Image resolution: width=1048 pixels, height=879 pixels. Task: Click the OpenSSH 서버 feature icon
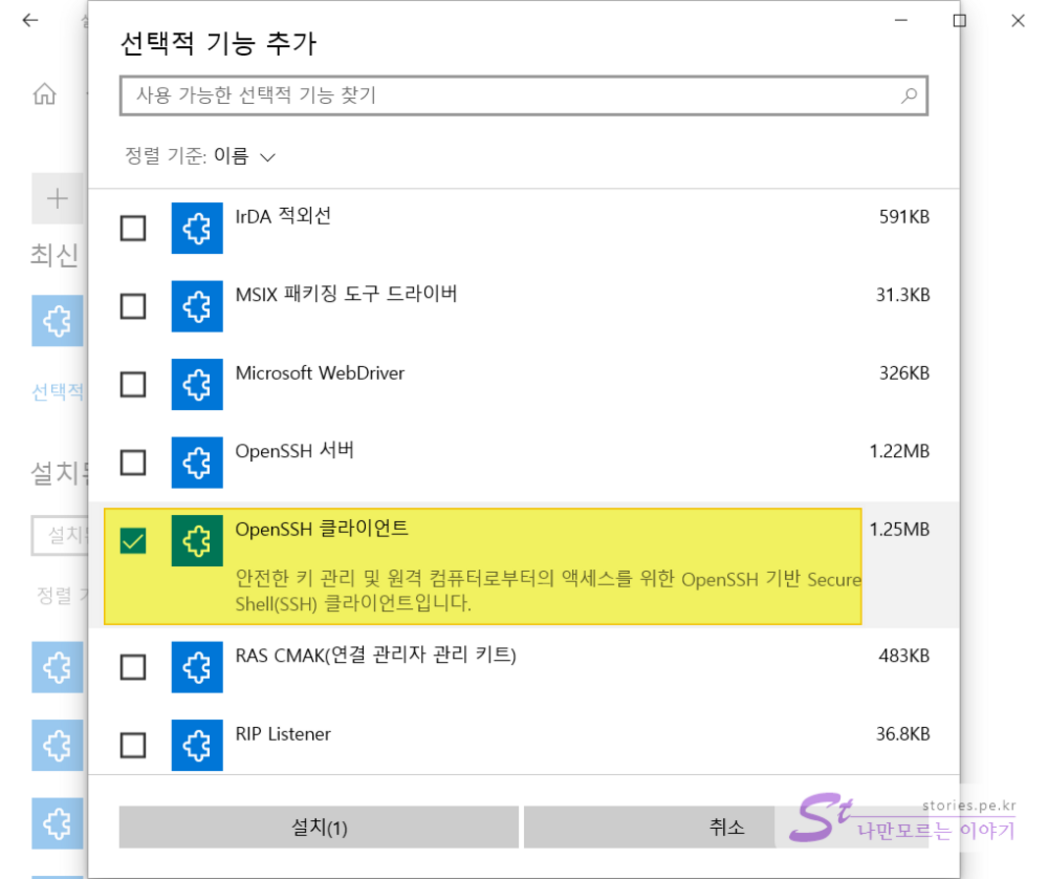point(196,462)
